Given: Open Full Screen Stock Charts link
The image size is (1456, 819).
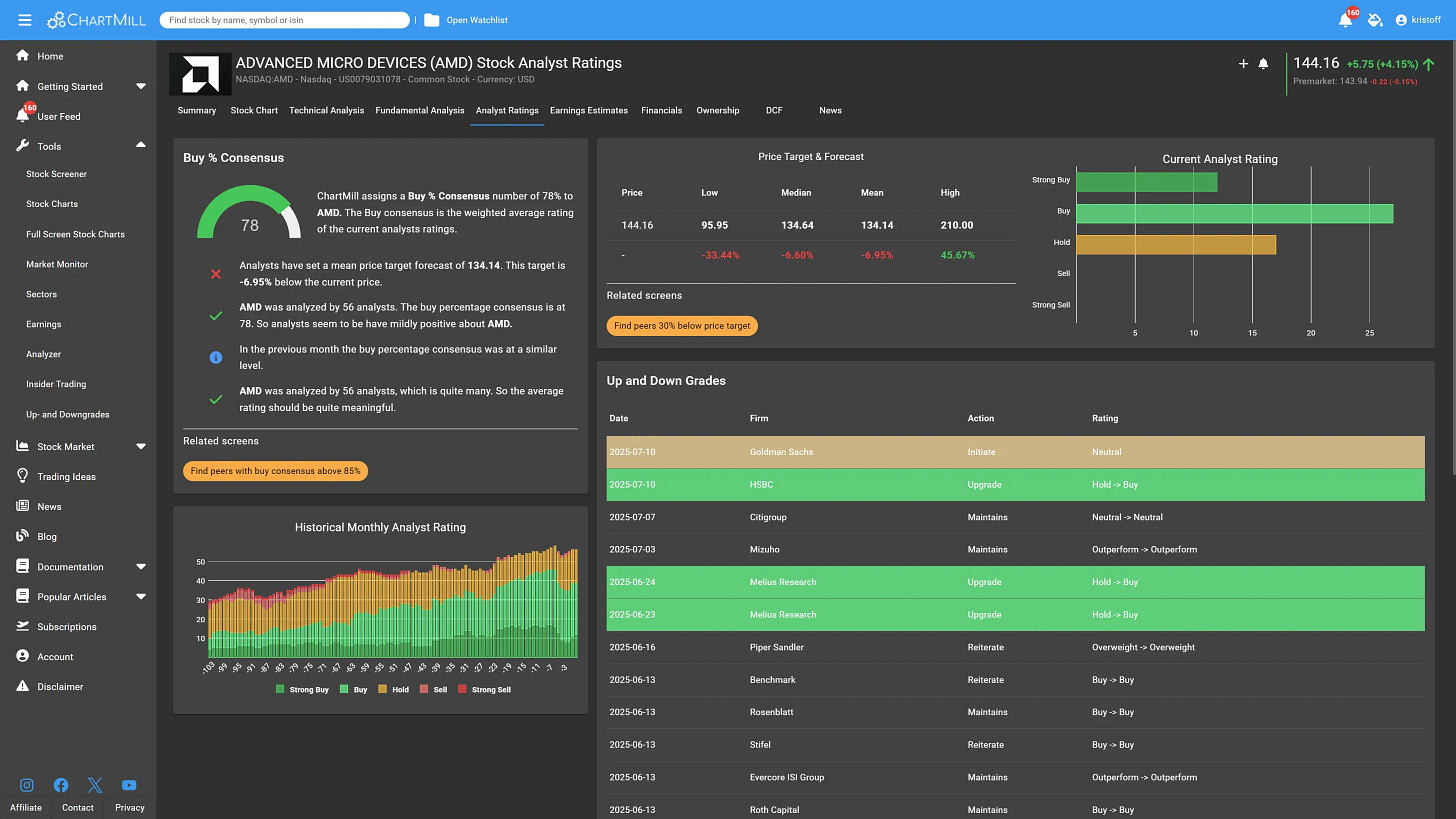Looking at the screenshot, I should (x=76, y=234).
